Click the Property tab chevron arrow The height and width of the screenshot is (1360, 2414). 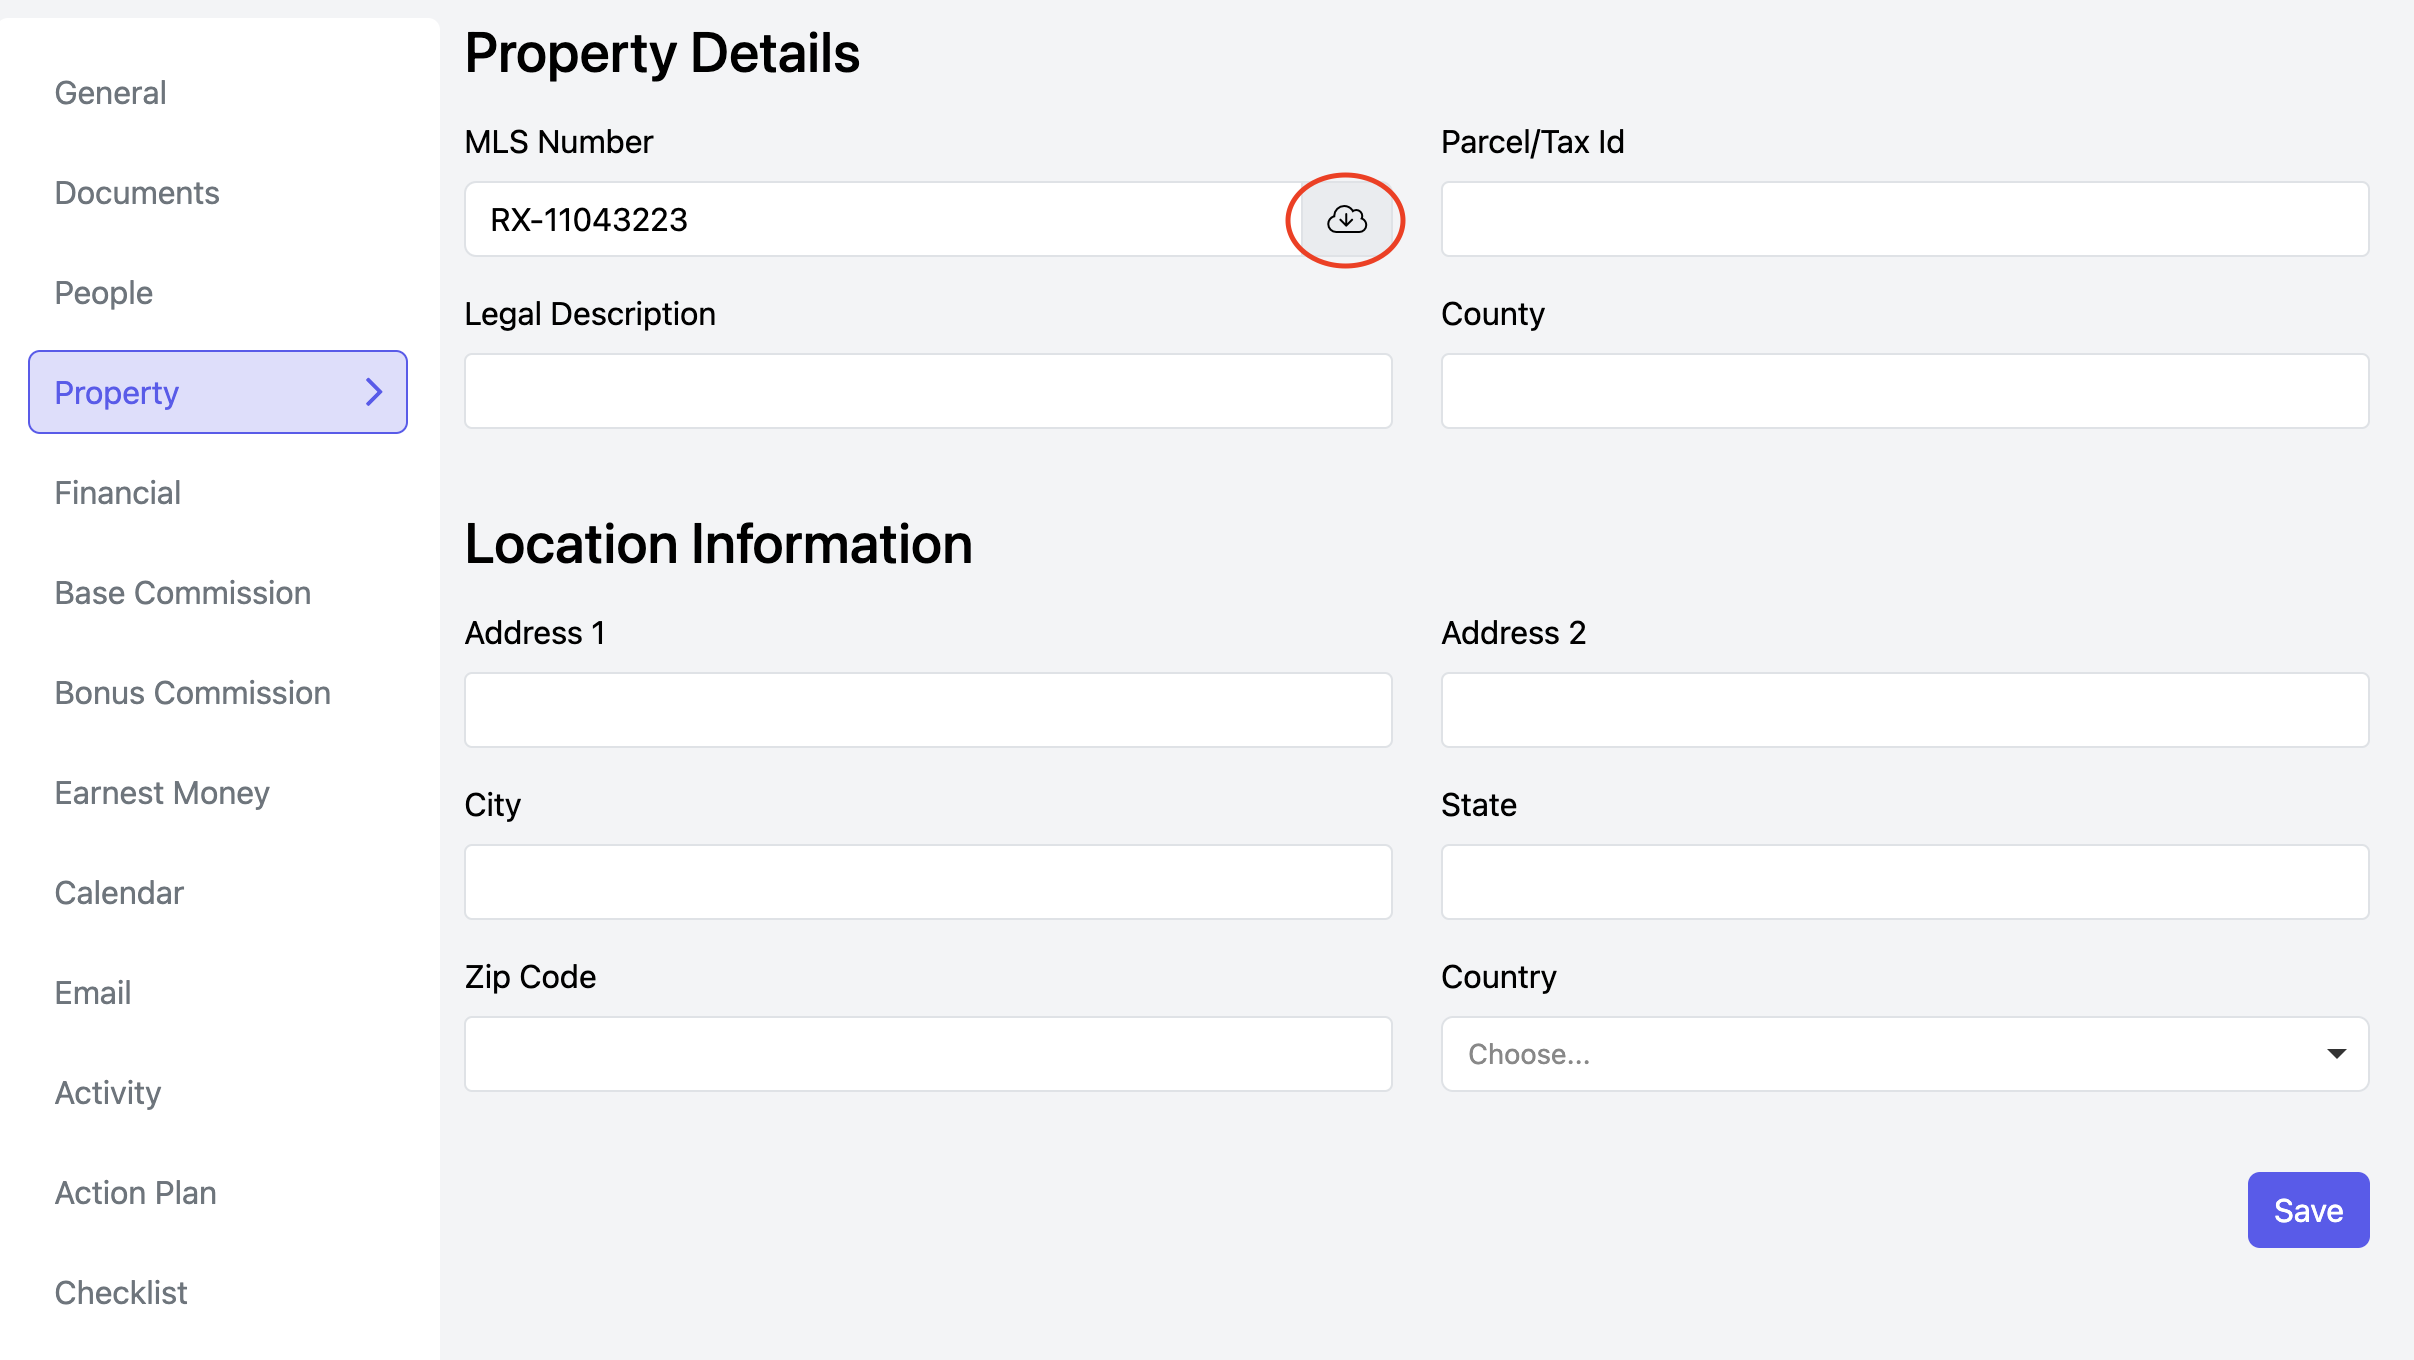(374, 392)
